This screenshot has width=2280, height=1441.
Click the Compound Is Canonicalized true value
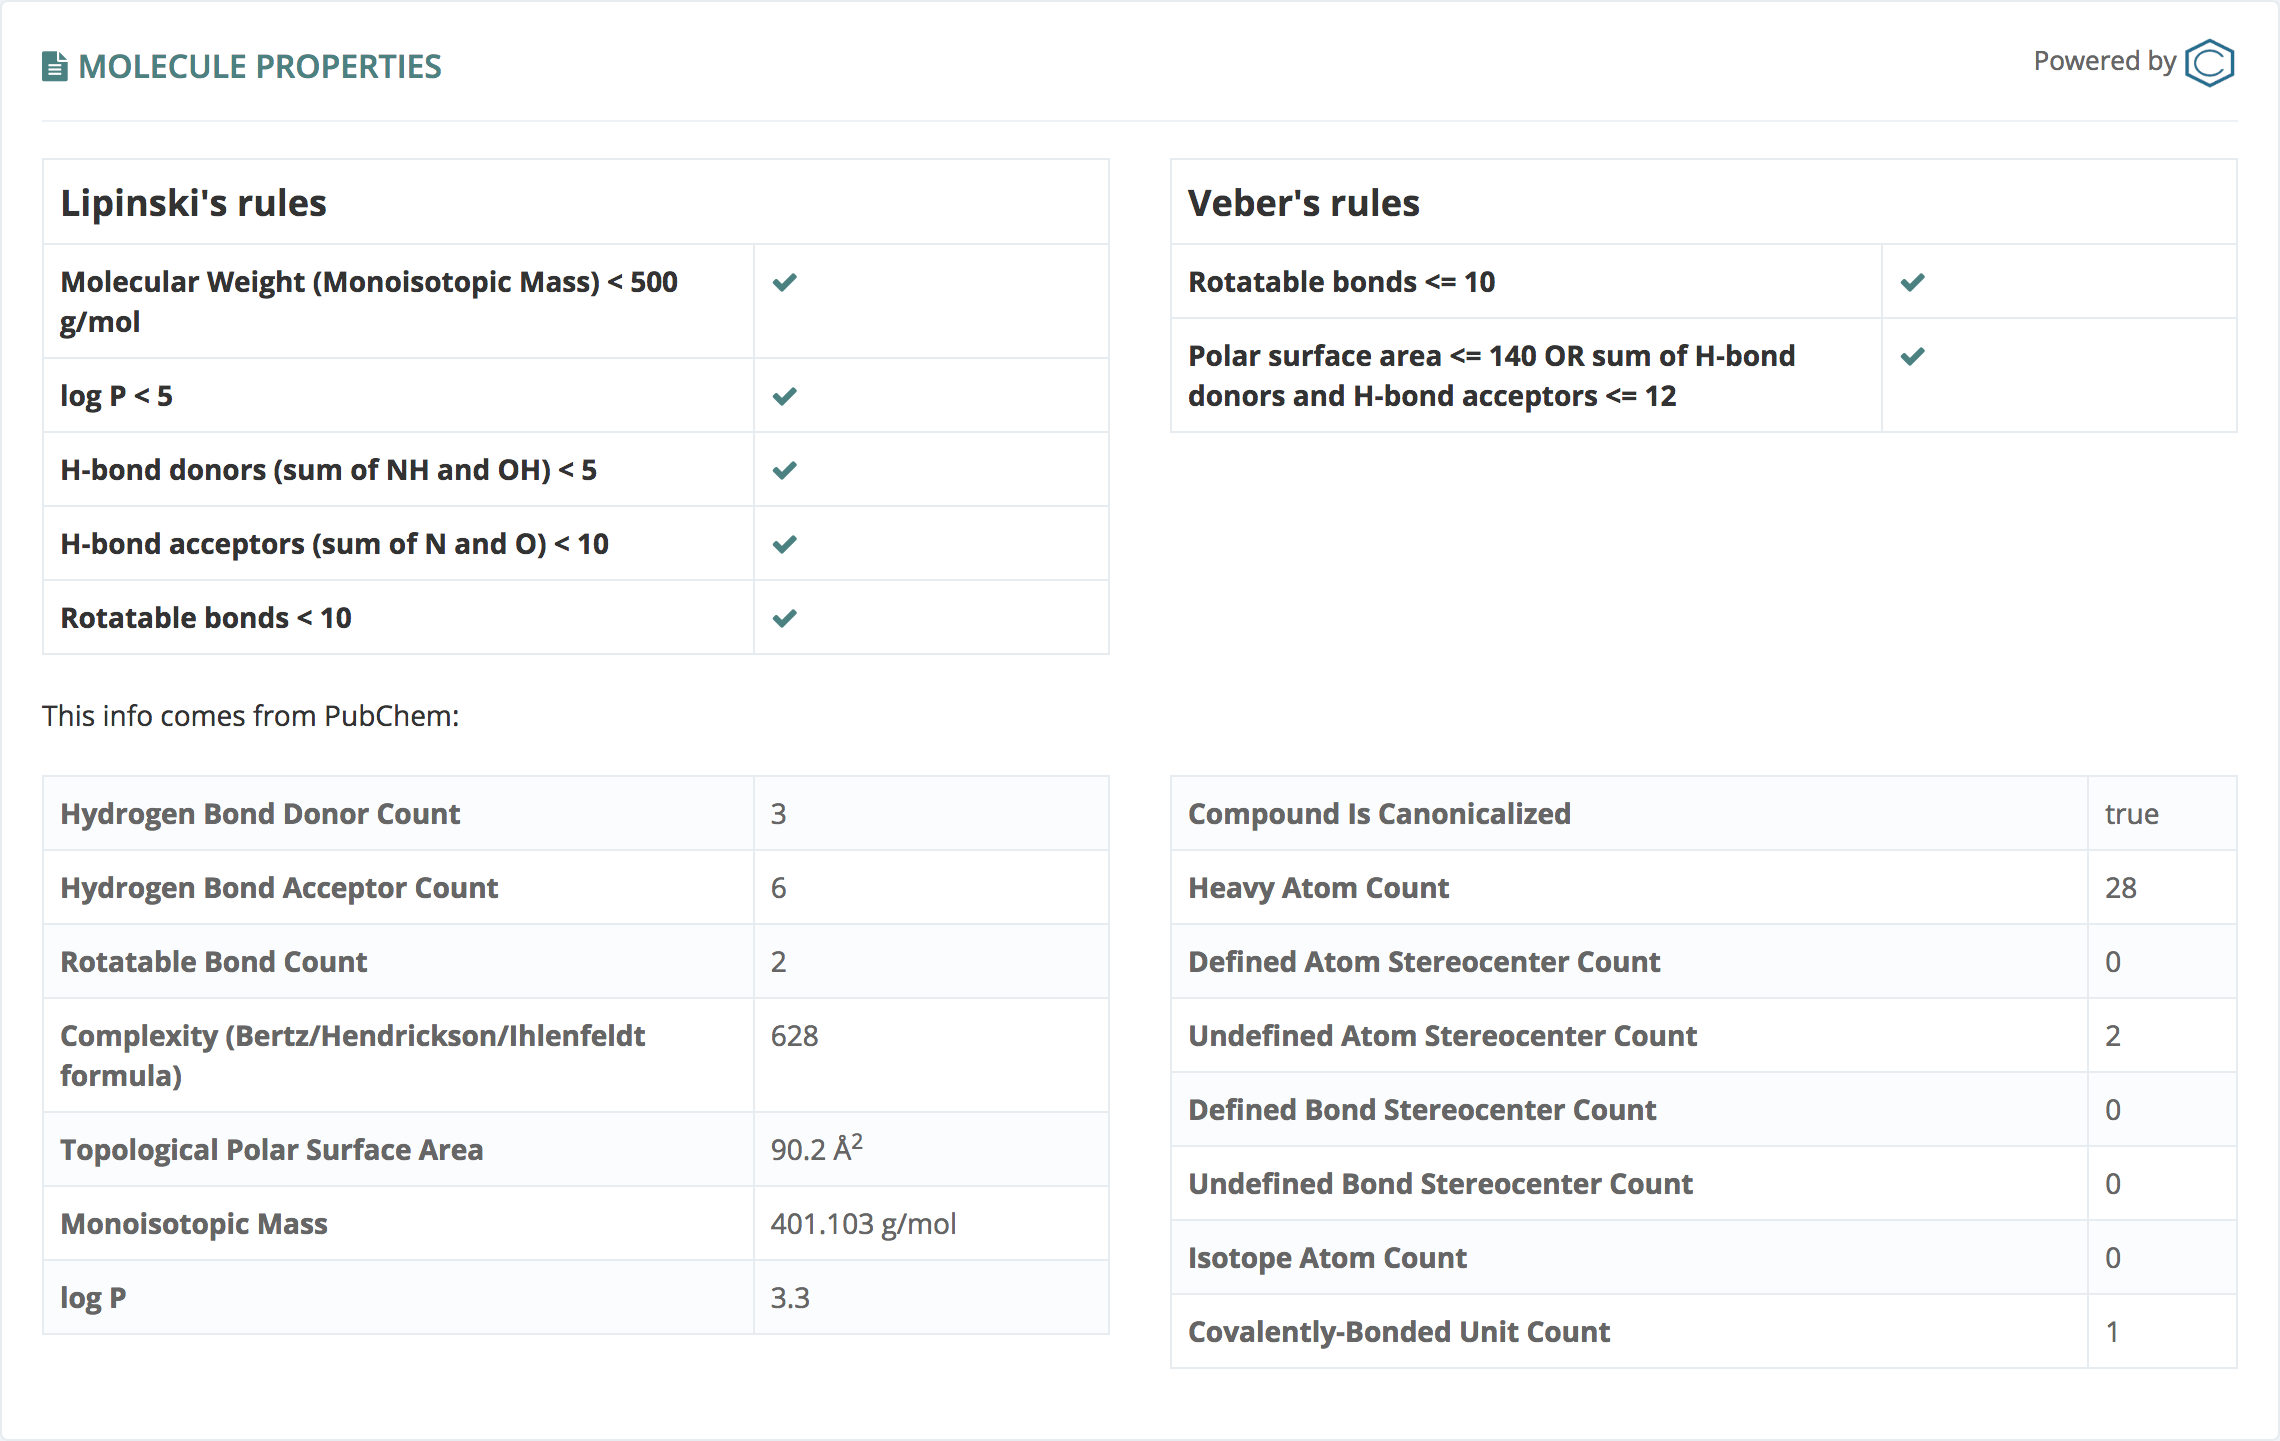tap(2131, 814)
